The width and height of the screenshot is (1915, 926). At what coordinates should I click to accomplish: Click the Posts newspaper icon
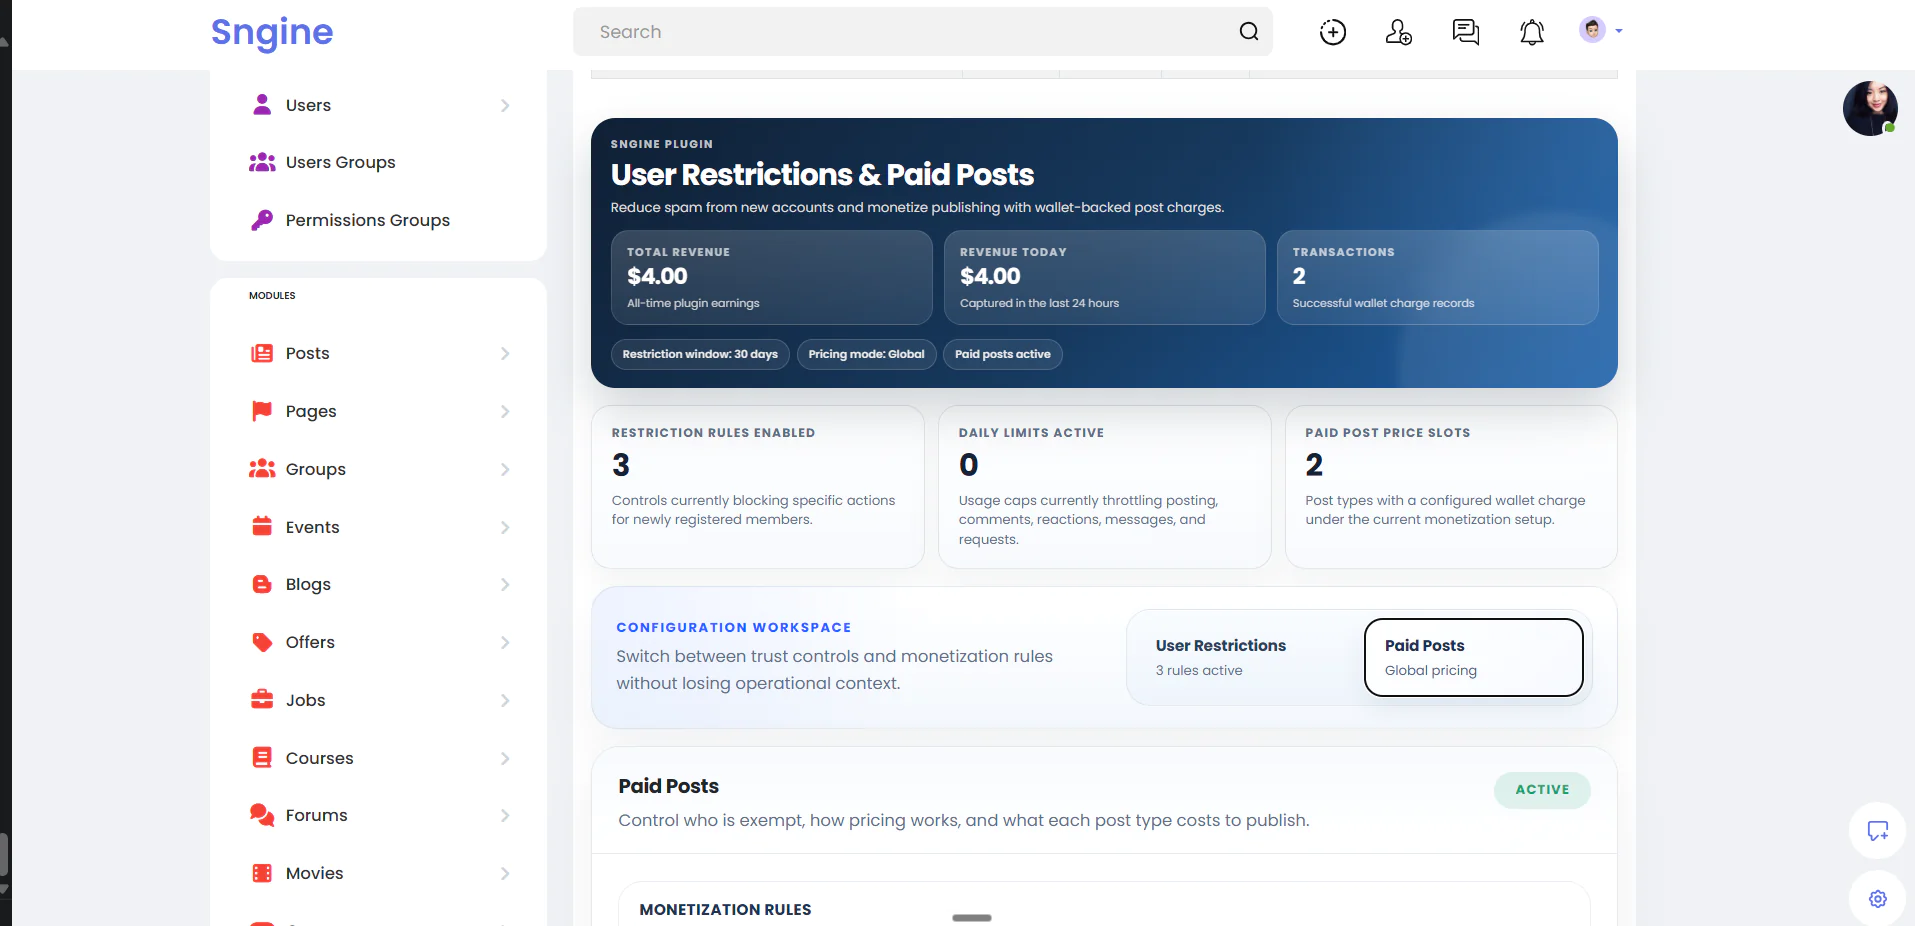click(262, 353)
